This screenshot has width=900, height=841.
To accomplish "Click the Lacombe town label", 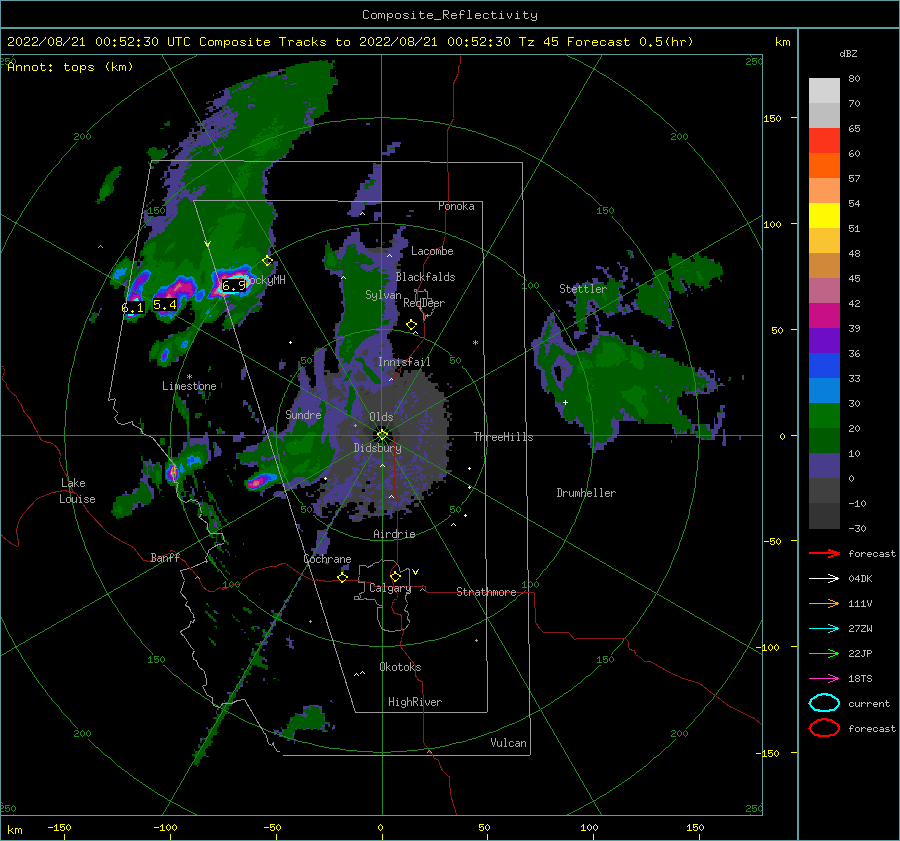I will tap(432, 251).
